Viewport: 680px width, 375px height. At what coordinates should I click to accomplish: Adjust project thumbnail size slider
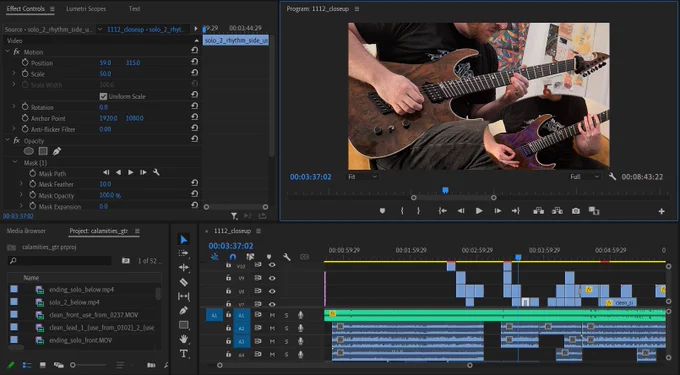[x=73, y=365]
